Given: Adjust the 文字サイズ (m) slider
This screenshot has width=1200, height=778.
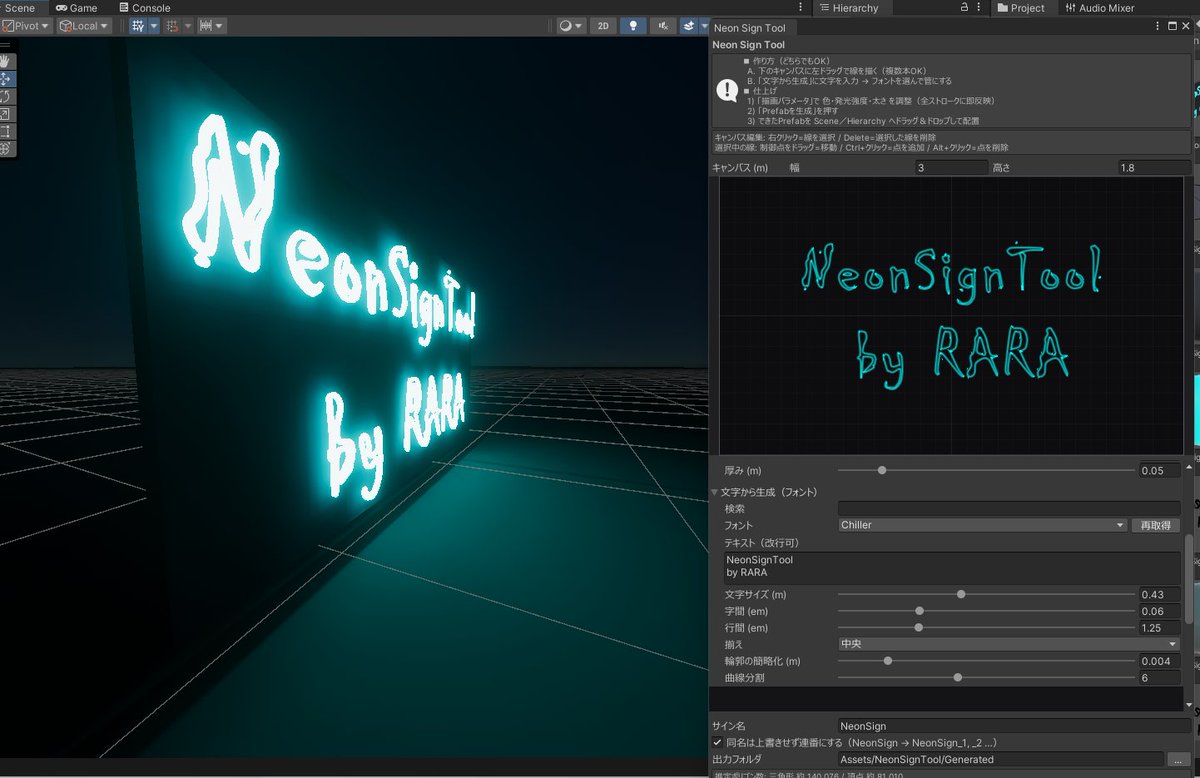Looking at the screenshot, I should (x=986, y=594).
